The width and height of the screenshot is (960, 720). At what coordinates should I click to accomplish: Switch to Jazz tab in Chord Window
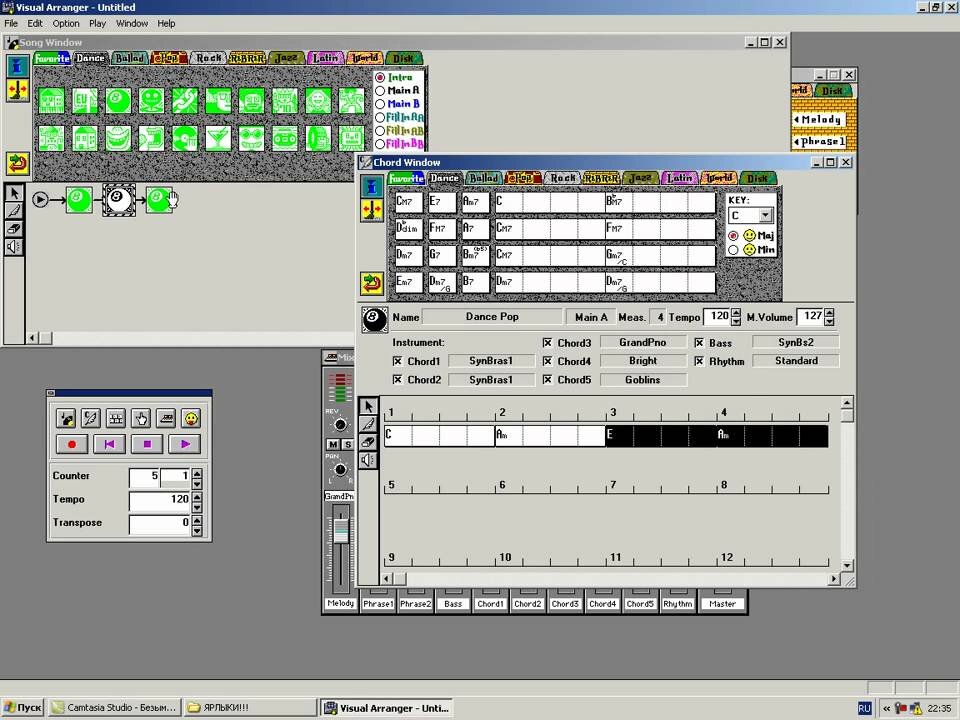click(x=640, y=178)
